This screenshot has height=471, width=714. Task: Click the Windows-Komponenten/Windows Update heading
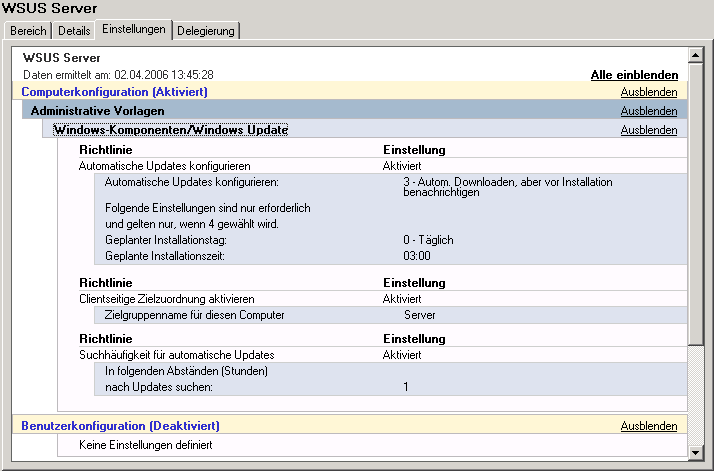pyautogui.click(x=171, y=130)
